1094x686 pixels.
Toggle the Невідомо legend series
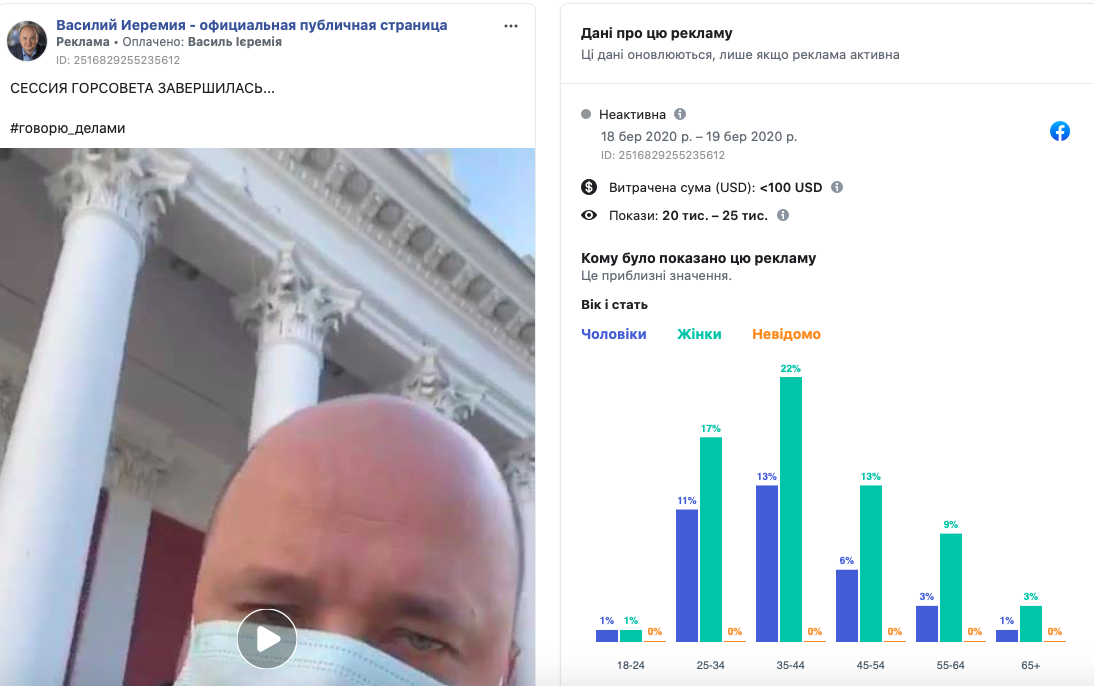tap(786, 334)
